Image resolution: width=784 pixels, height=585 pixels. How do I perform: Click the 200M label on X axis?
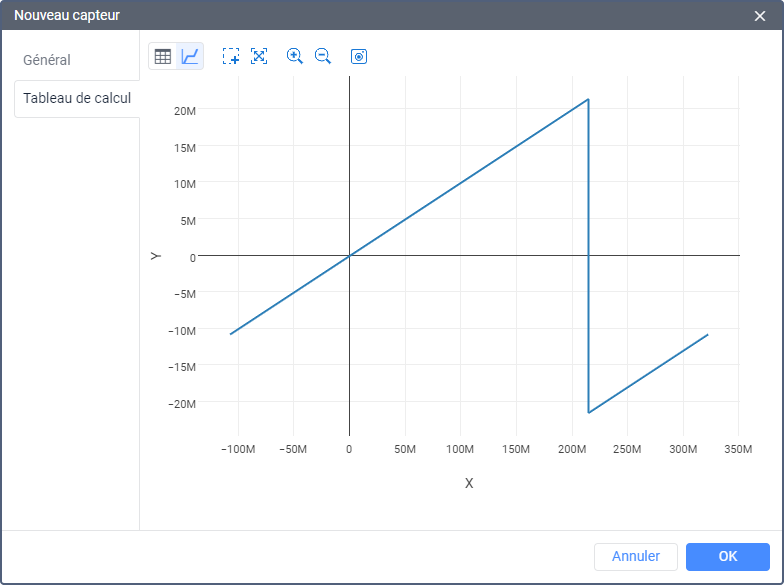[572, 449]
